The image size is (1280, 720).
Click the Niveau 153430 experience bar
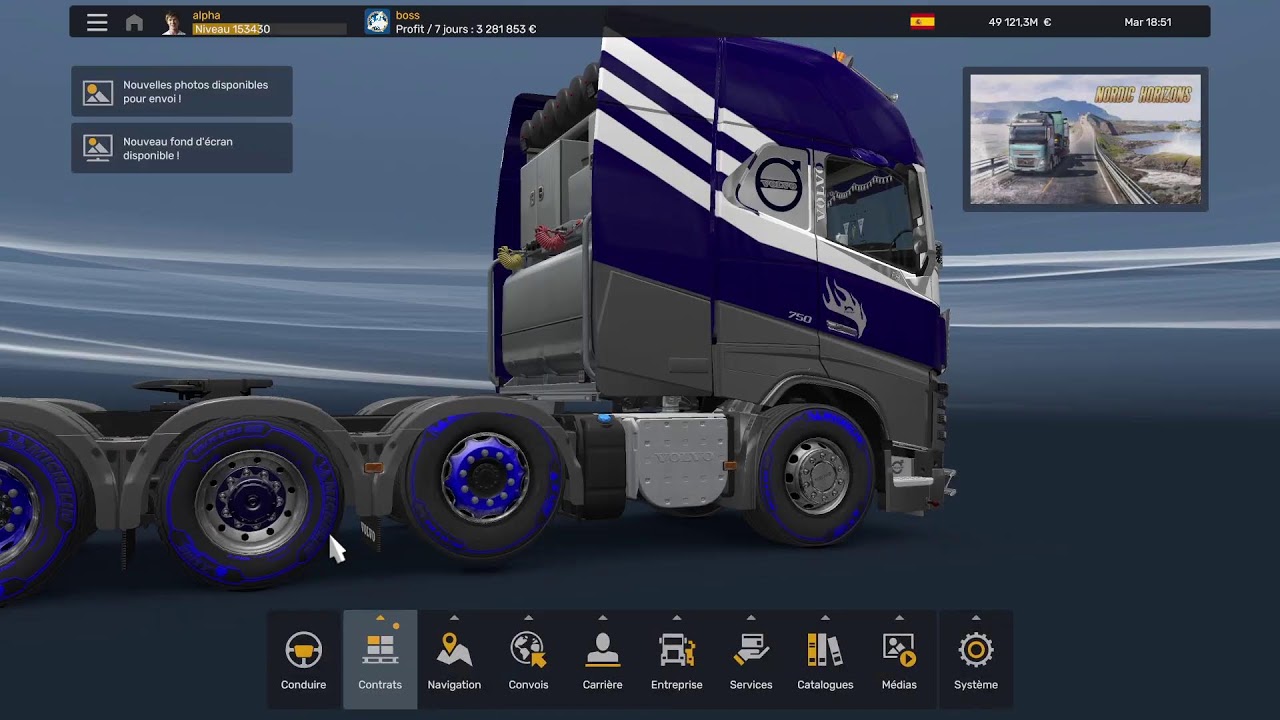click(269, 29)
